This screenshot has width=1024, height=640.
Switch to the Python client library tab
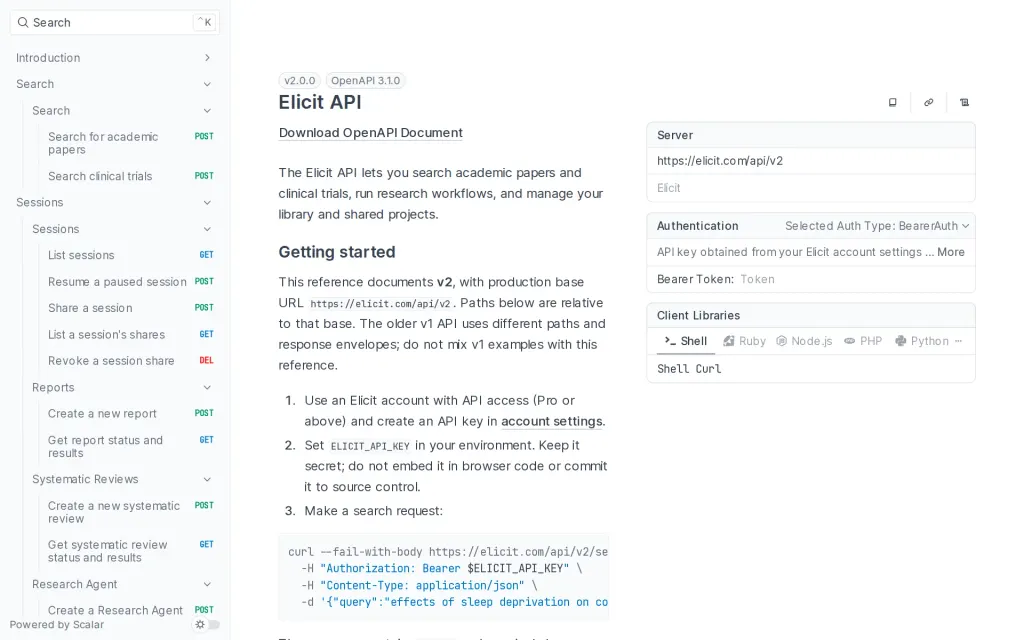point(921,341)
